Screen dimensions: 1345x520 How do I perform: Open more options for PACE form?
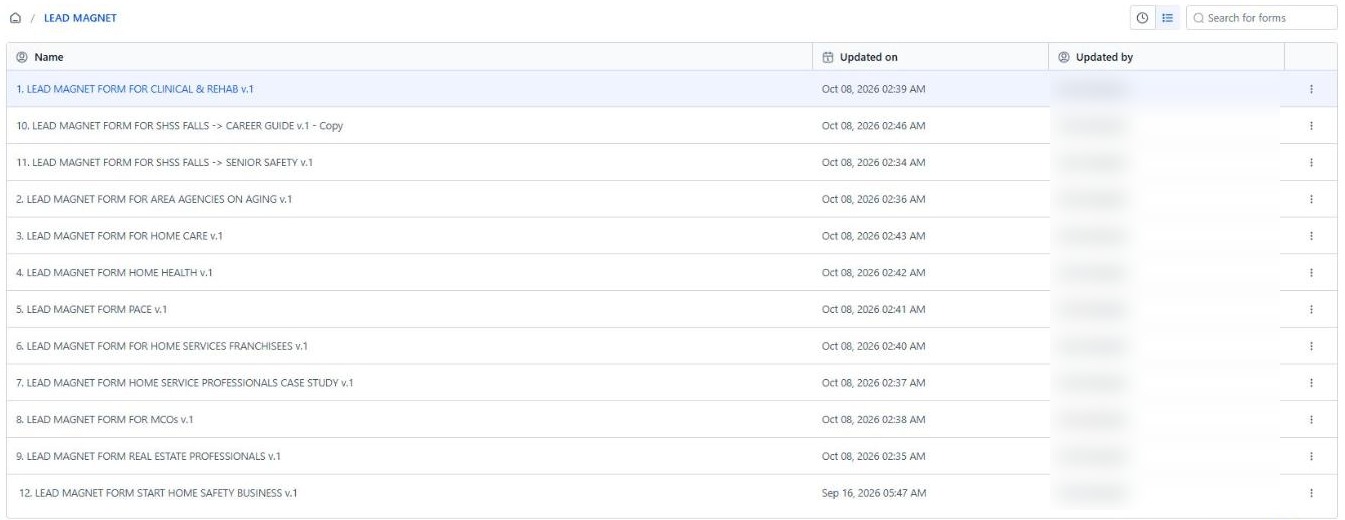[1311, 309]
